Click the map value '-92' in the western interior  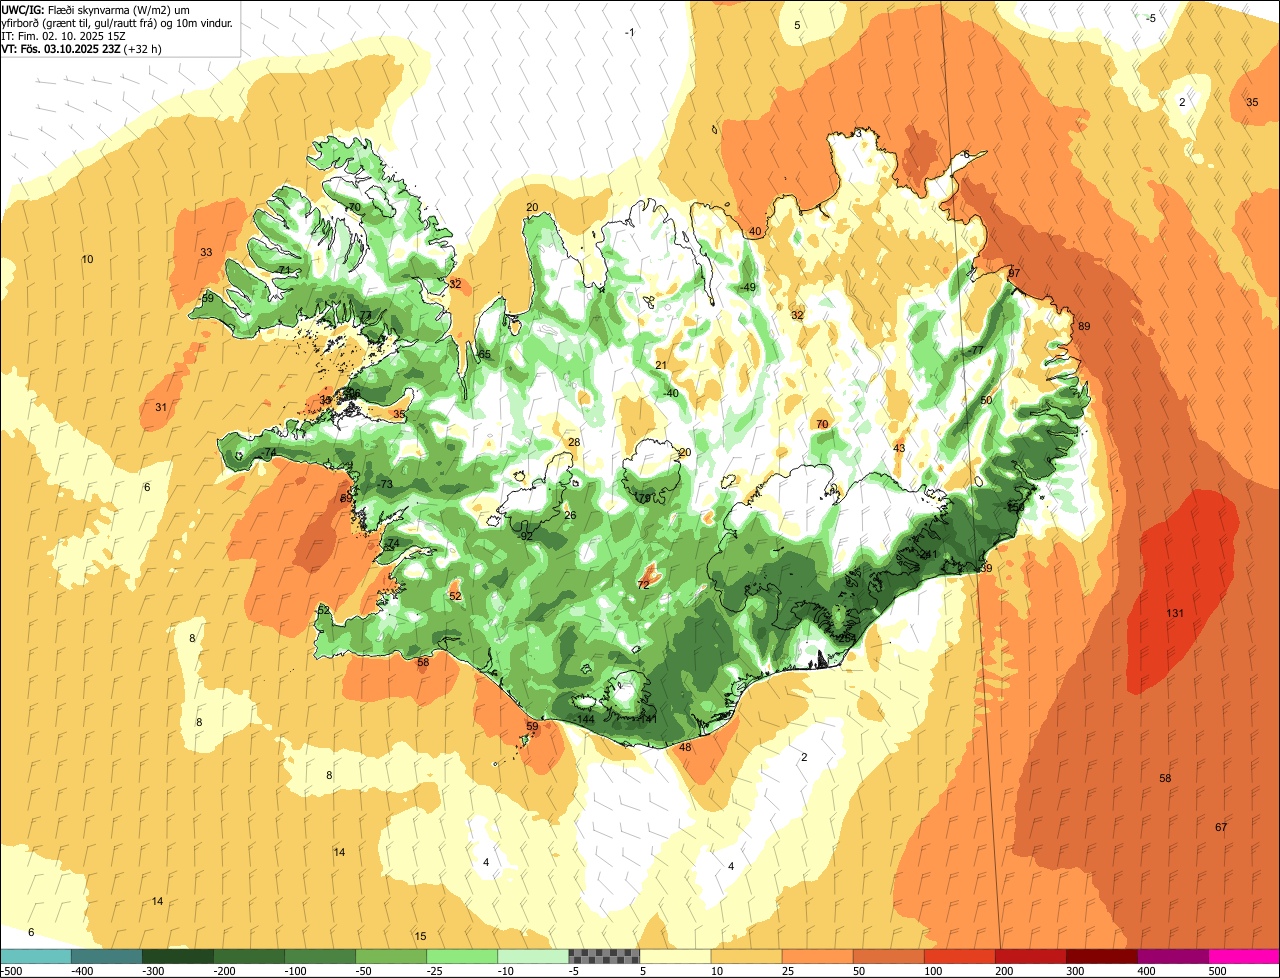point(525,536)
